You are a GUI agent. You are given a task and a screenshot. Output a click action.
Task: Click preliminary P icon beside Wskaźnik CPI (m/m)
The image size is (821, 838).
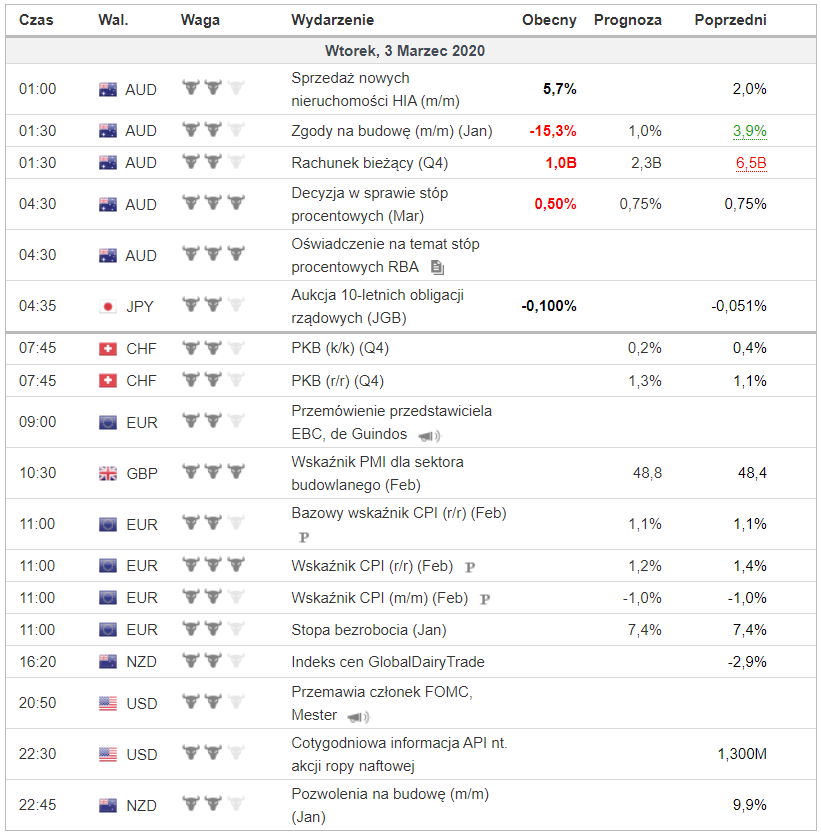(485, 599)
